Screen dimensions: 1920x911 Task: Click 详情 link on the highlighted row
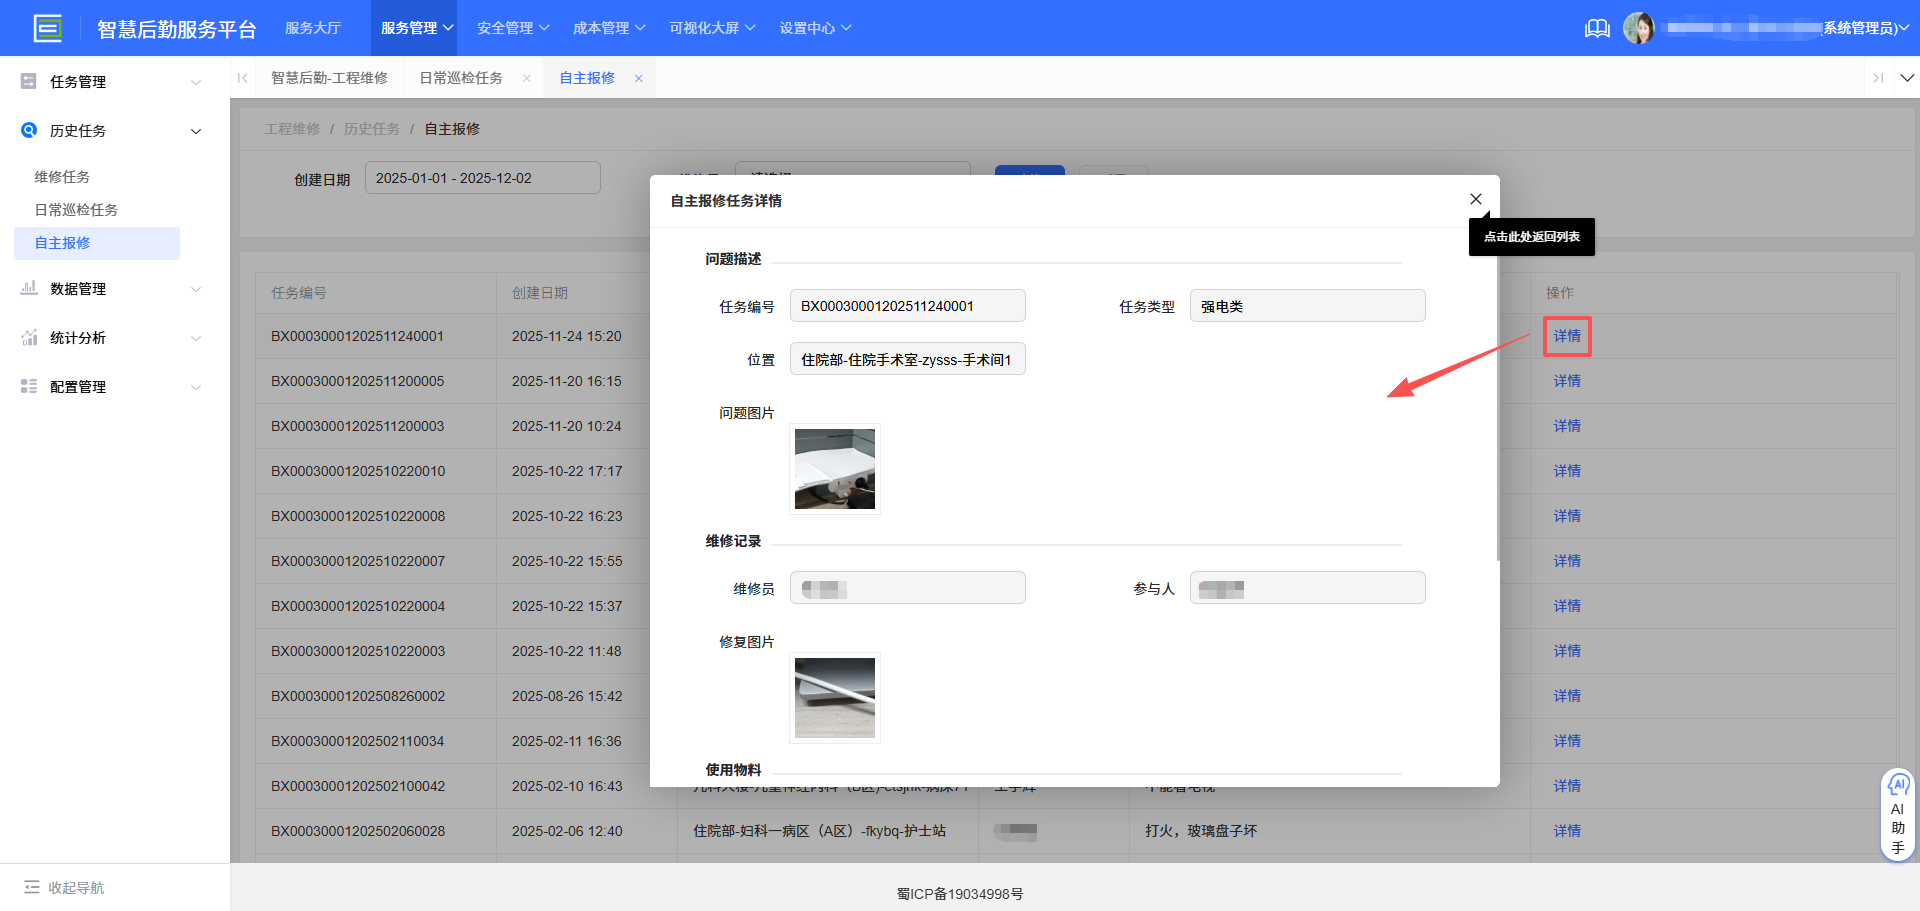click(x=1566, y=336)
